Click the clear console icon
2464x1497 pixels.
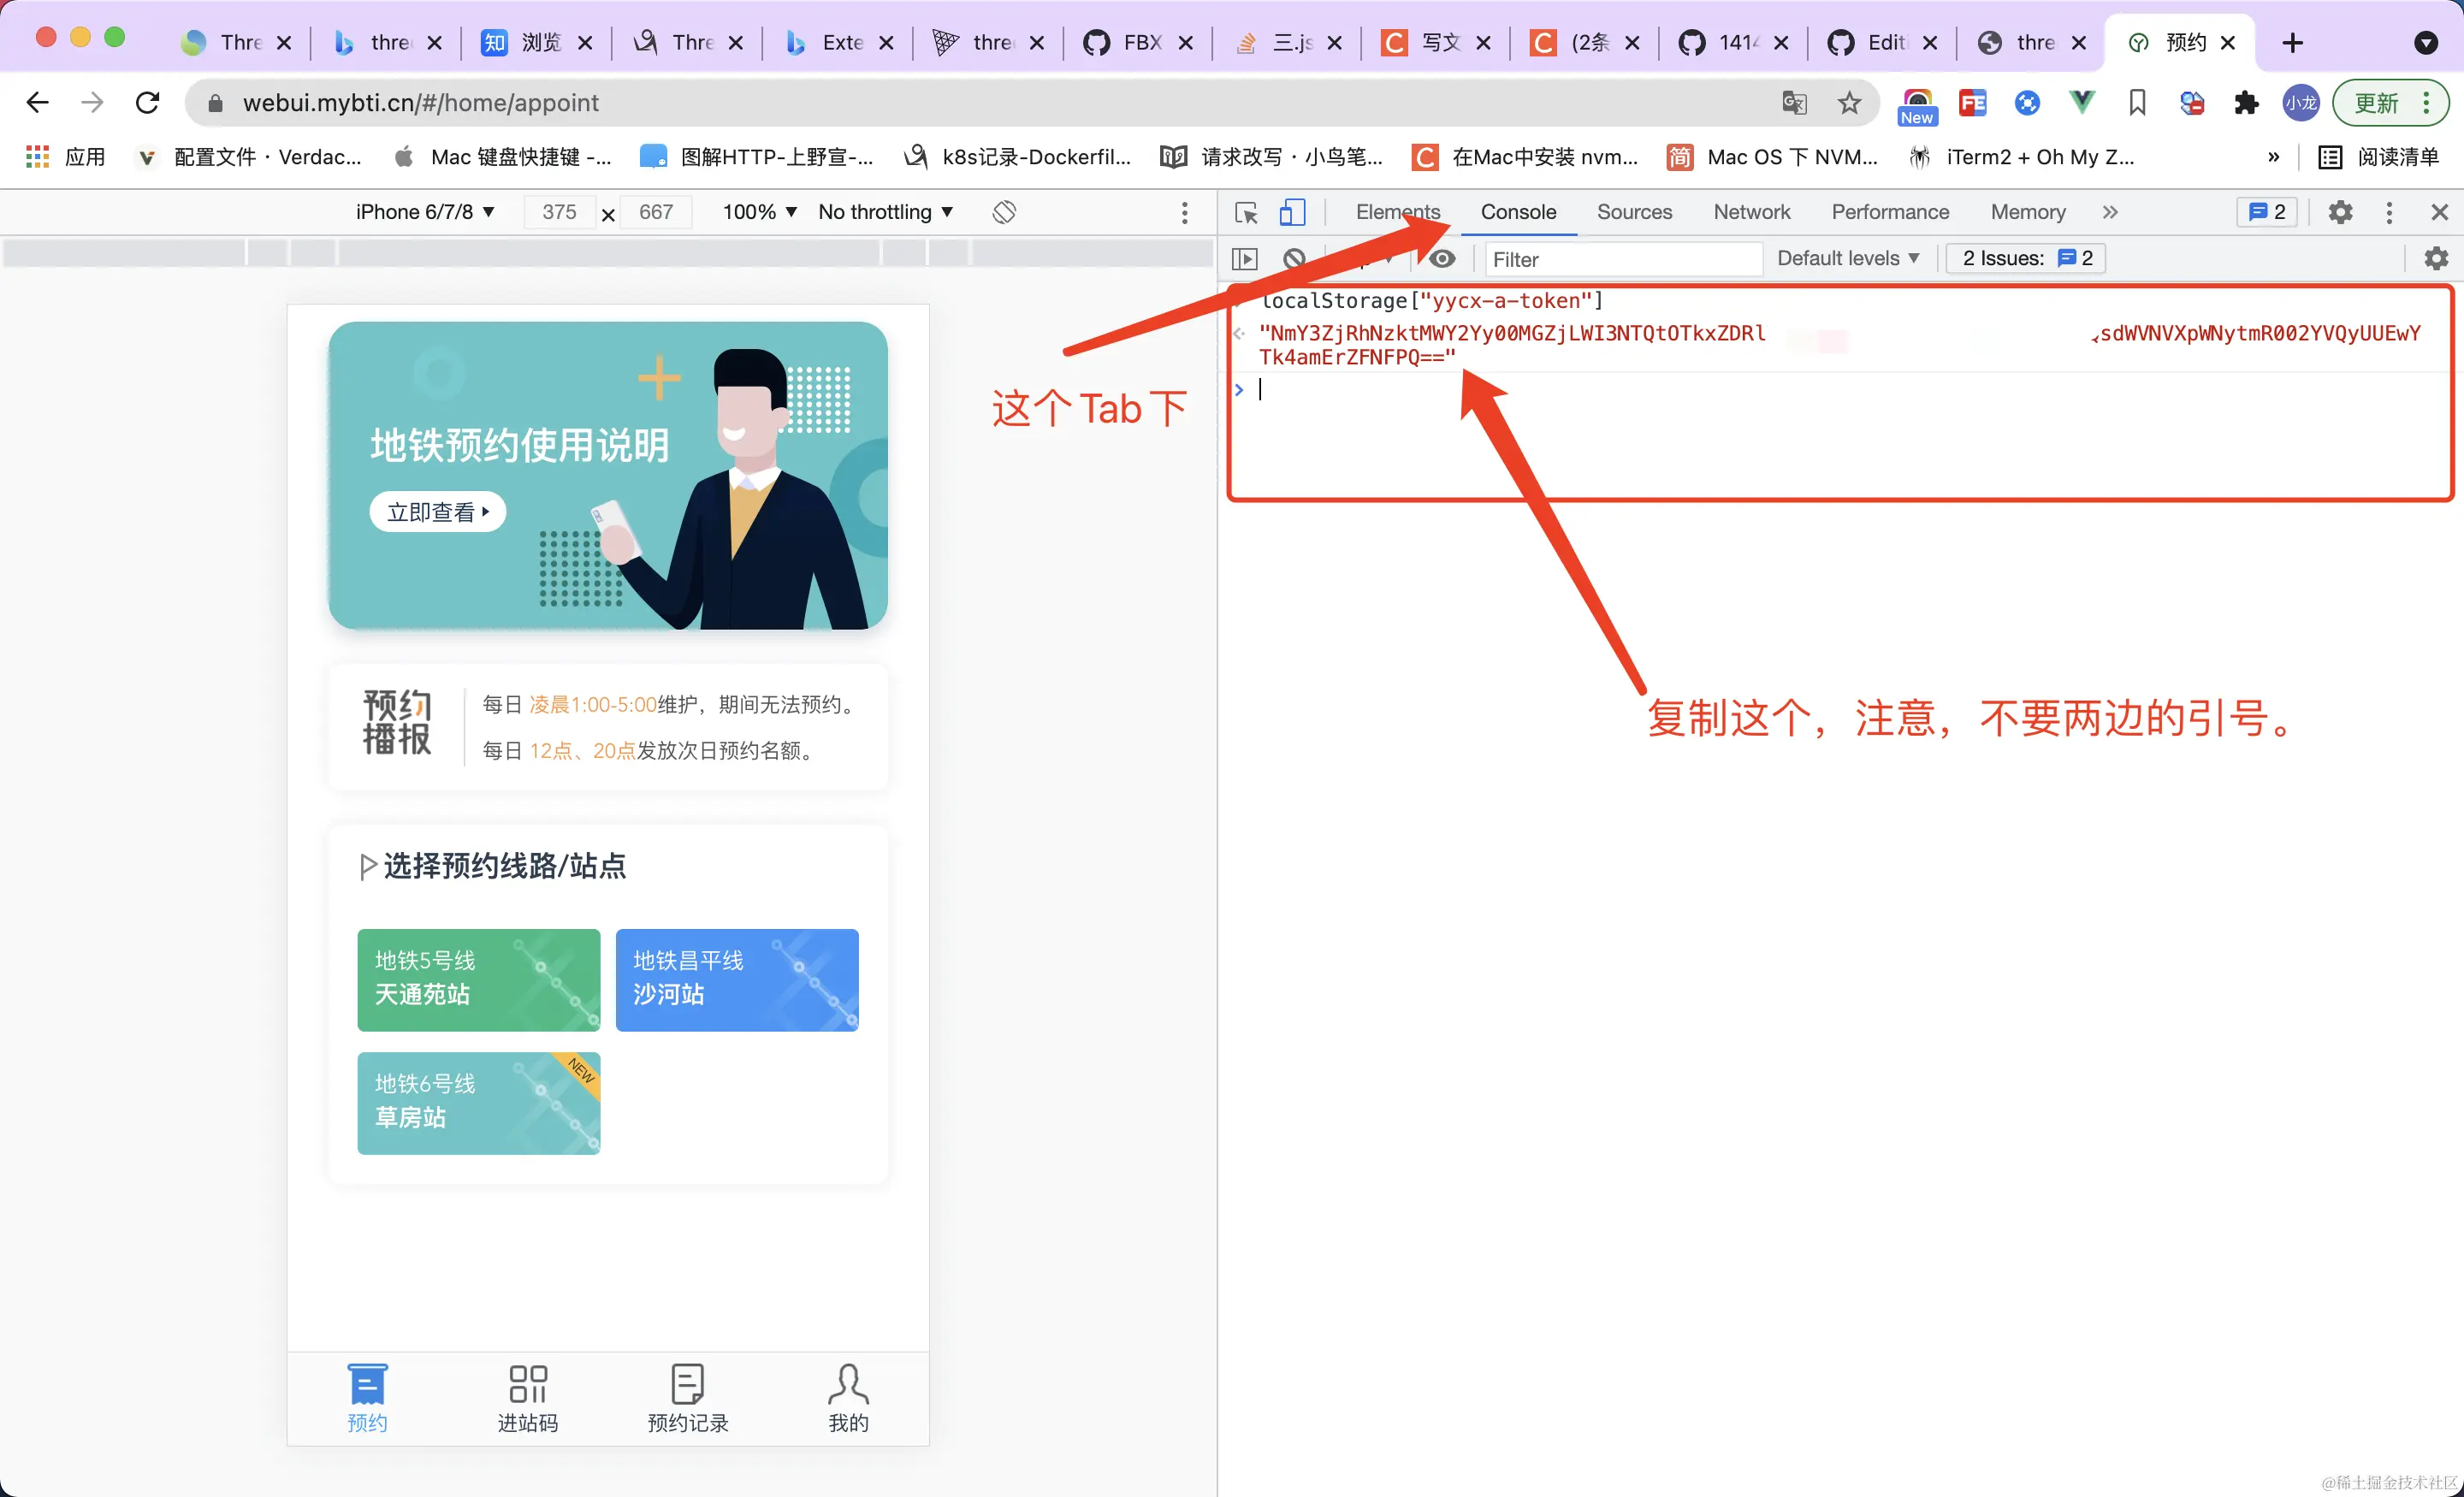coord(1294,259)
